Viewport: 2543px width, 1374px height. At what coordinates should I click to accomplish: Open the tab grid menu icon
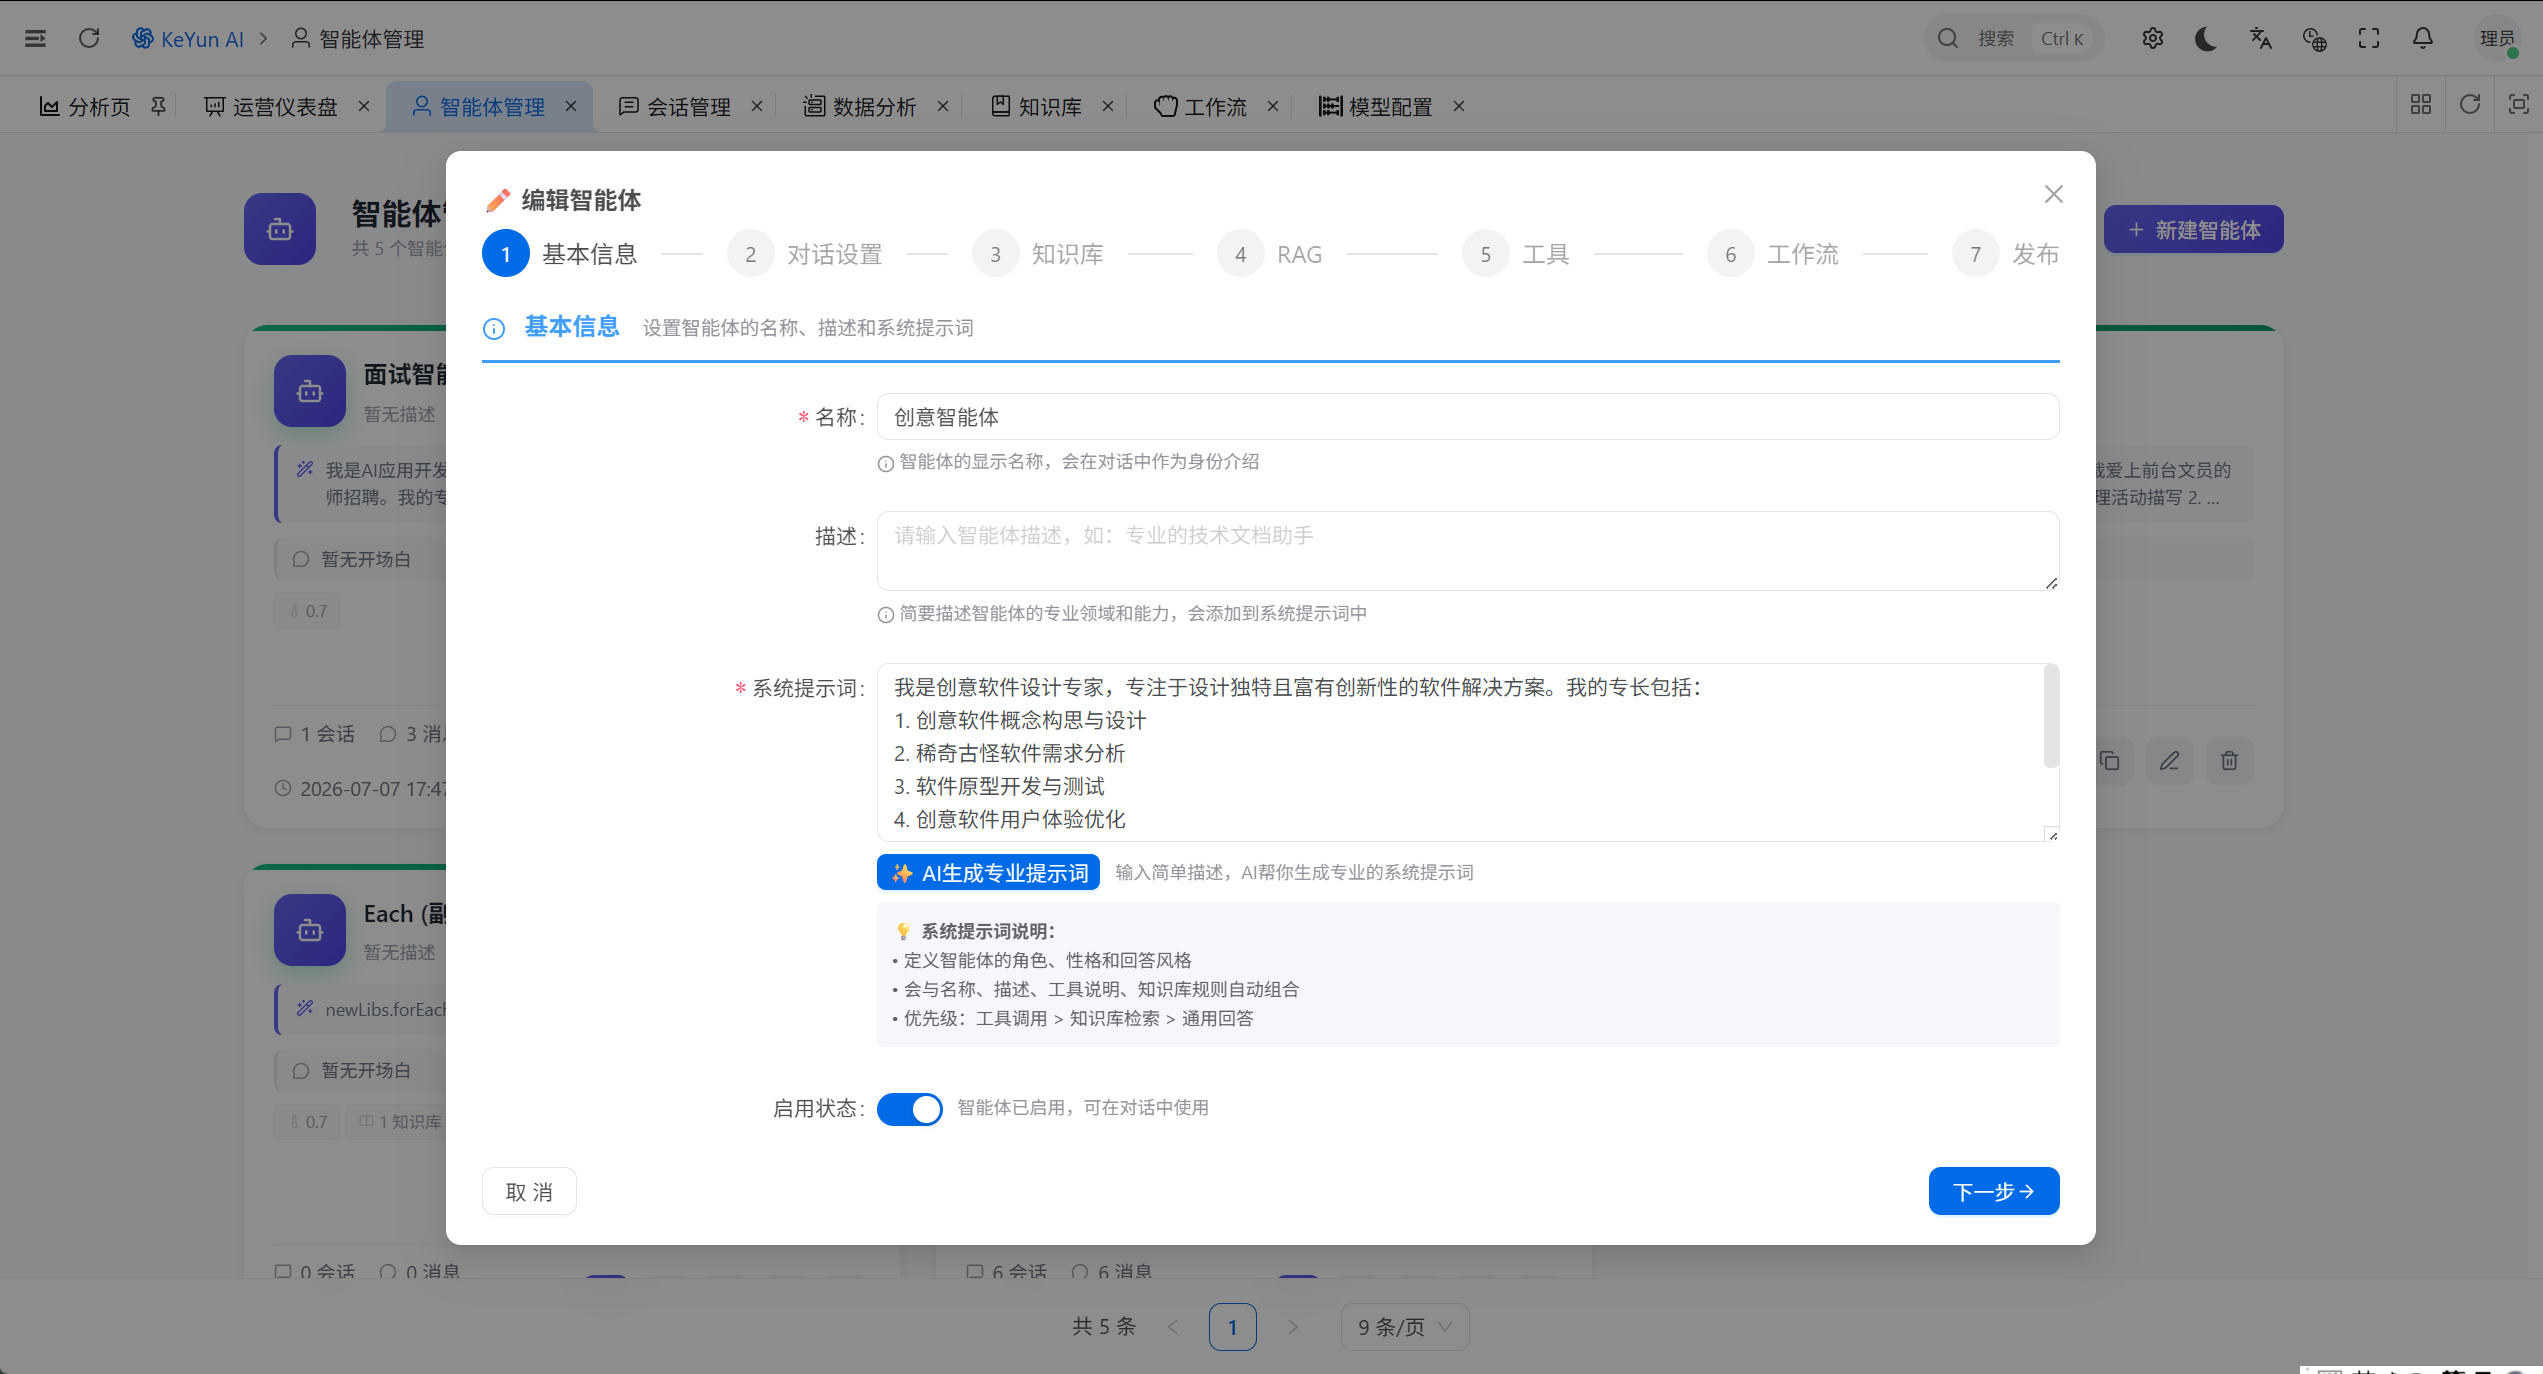coord(2421,105)
